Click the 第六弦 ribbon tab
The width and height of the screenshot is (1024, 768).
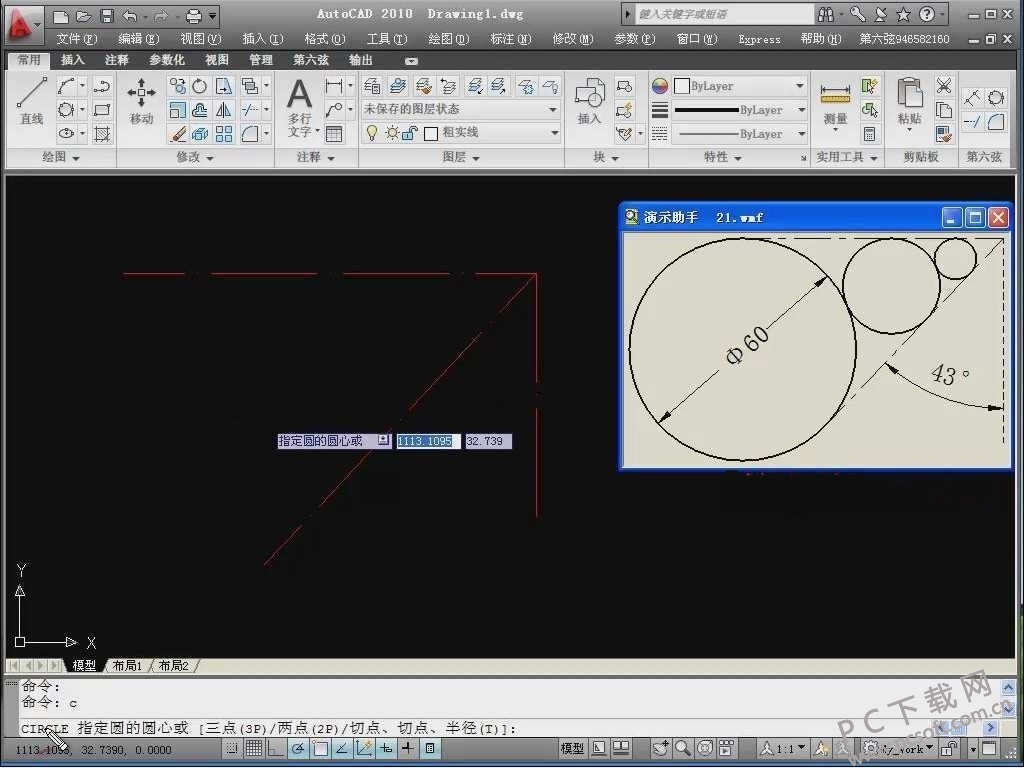click(x=311, y=60)
